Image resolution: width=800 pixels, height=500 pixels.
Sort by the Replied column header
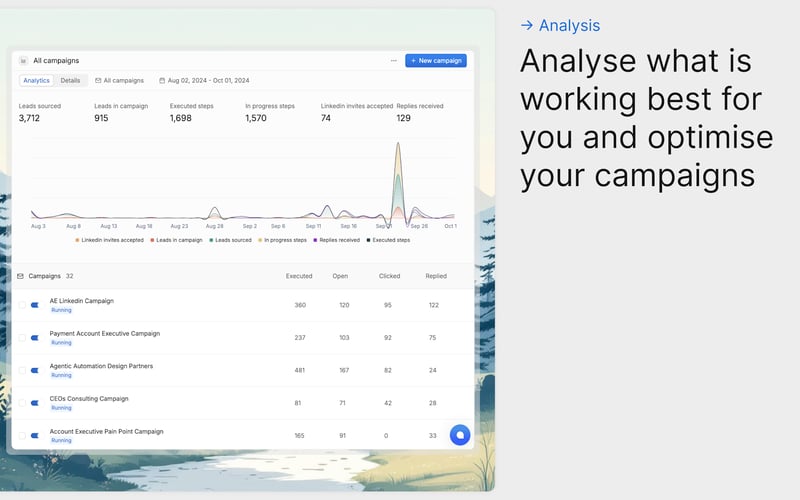pyautogui.click(x=436, y=276)
